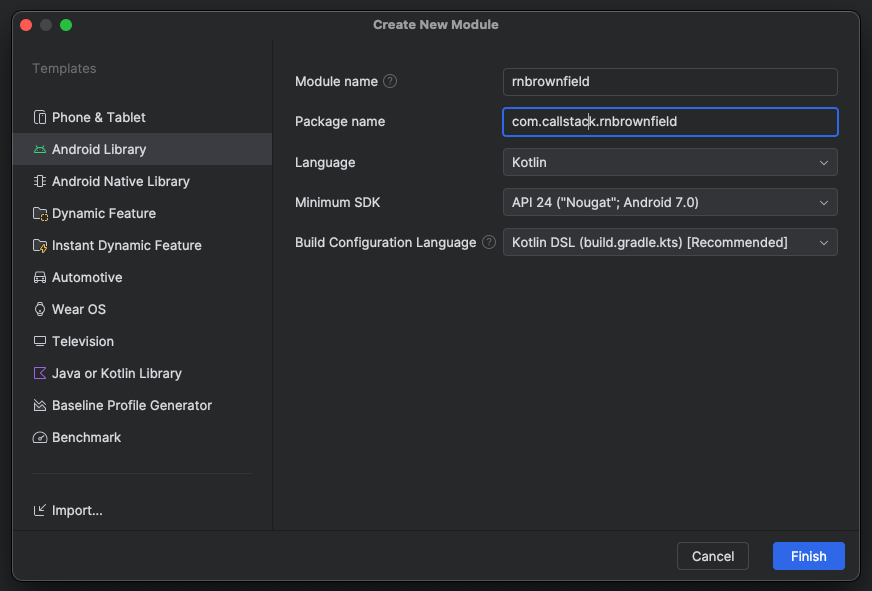This screenshot has width=872, height=591.
Task: Choose Java or Kotlin Library template
Action: [116, 373]
